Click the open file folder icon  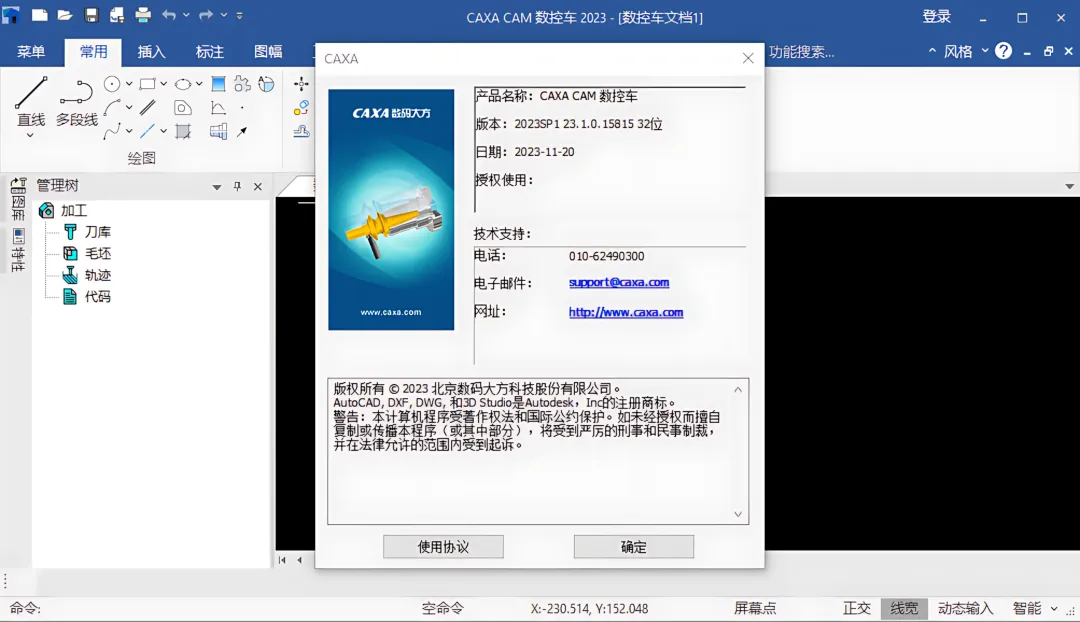coord(65,15)
